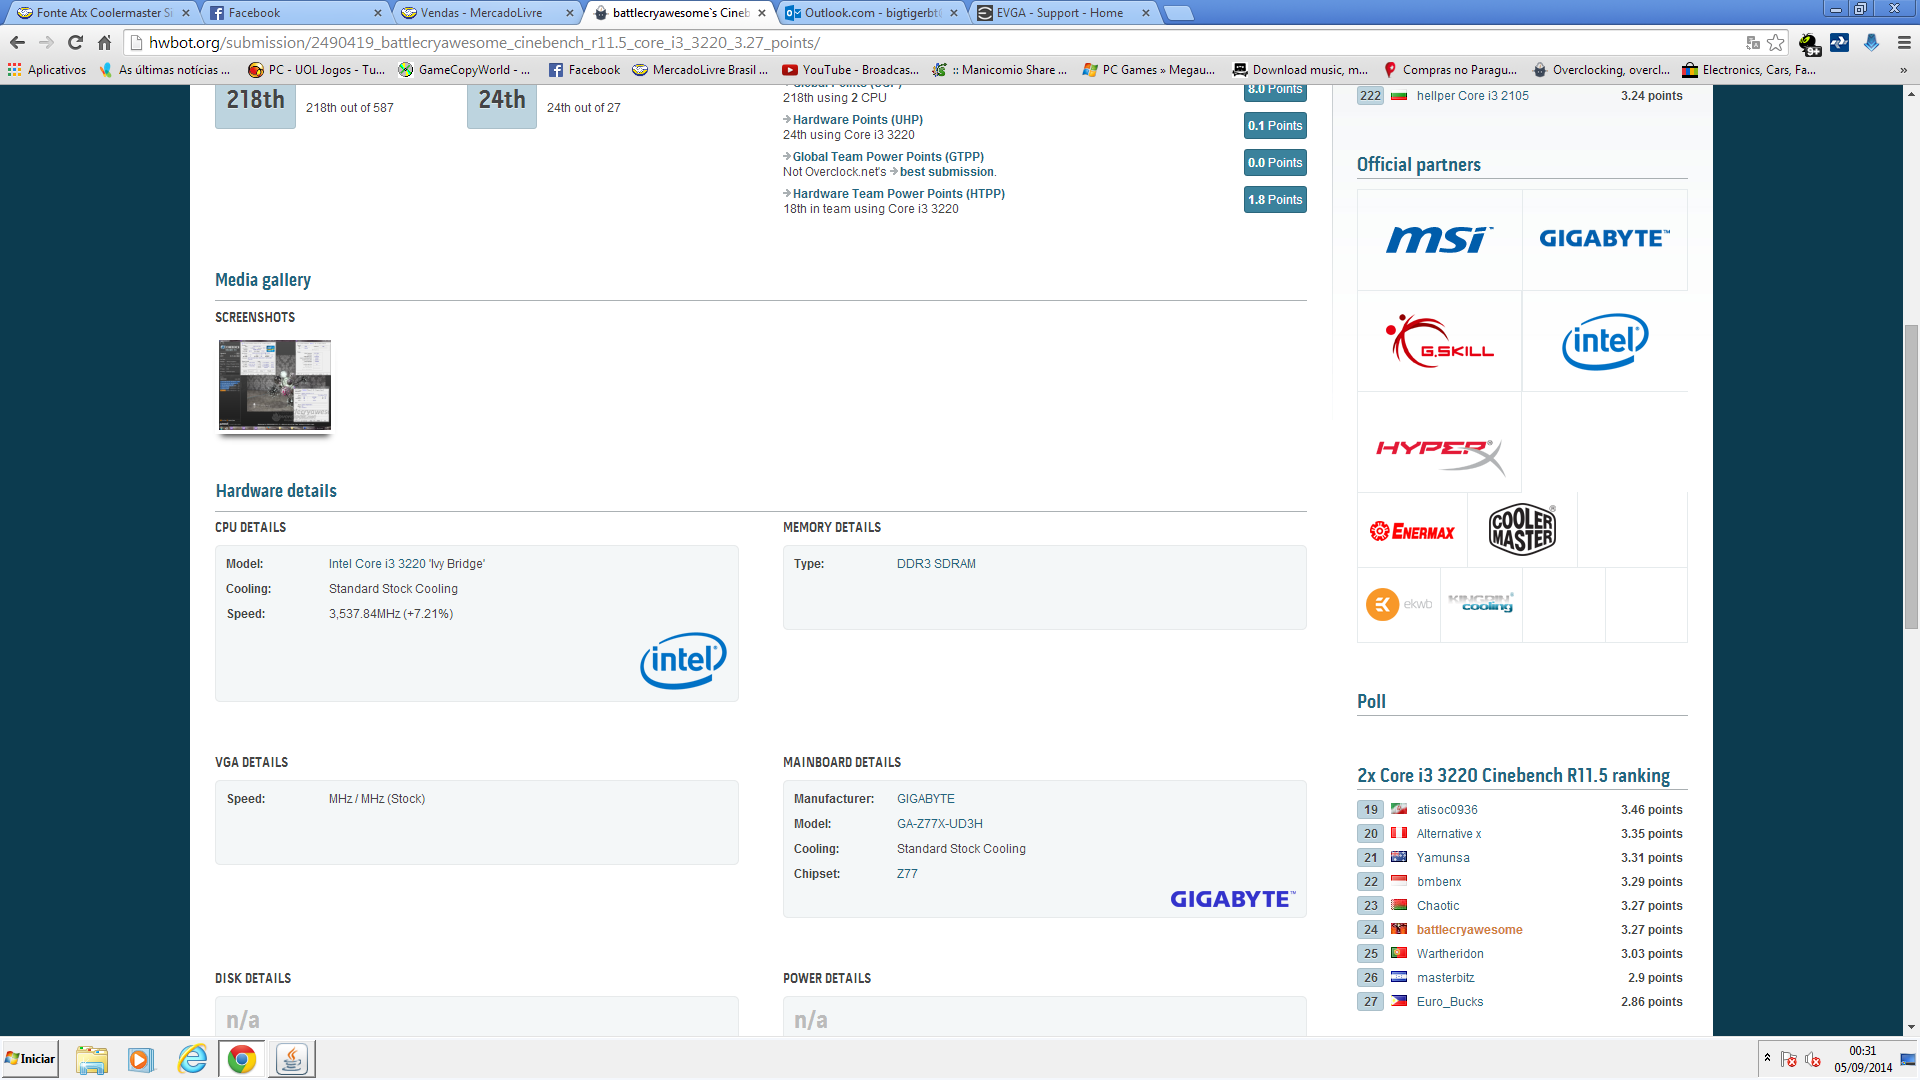Expand the bookmarks overflow chevron
Screen dimensions: 1920x1080
[x=1903, y=70]
